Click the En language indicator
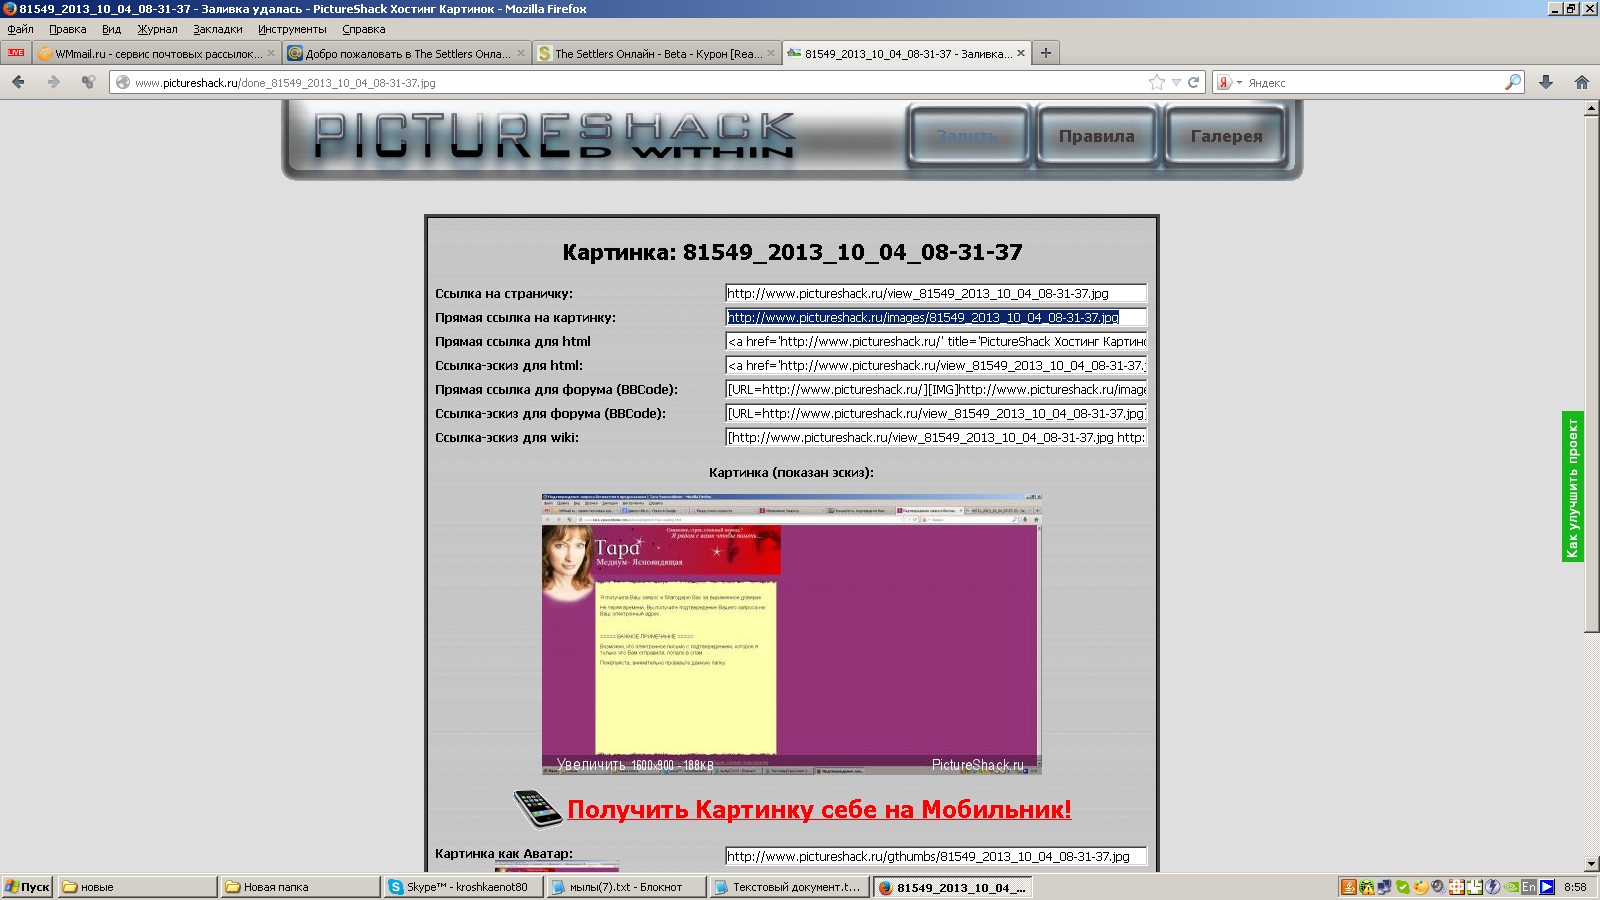Screen dimensions: 1600x900 pyautogui.click(x=1528, y=887)
